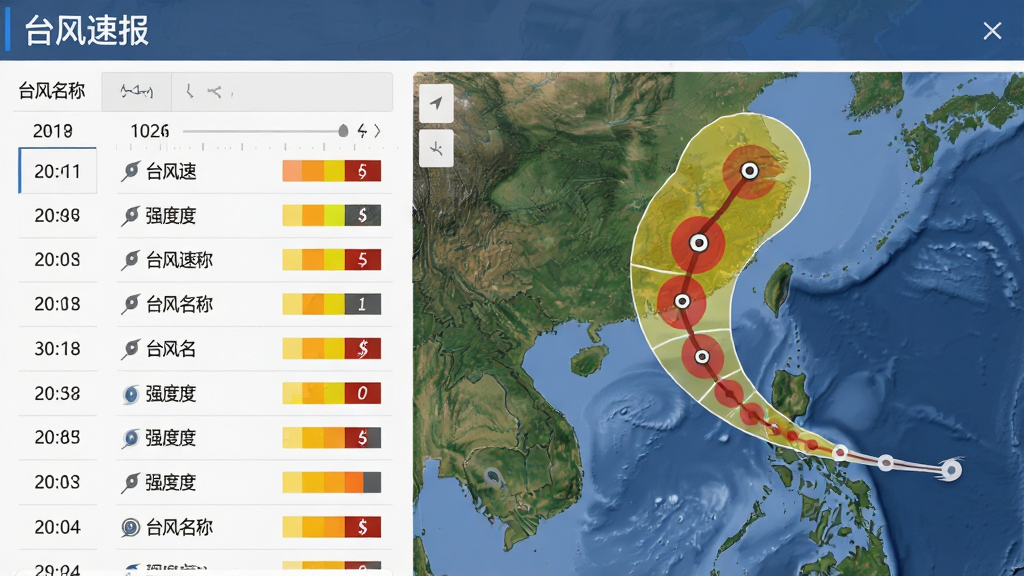Expand using the chevron arrow after the slider
Image resolution: width=1024 pixels, height=576 pixels.
[377, 131]
